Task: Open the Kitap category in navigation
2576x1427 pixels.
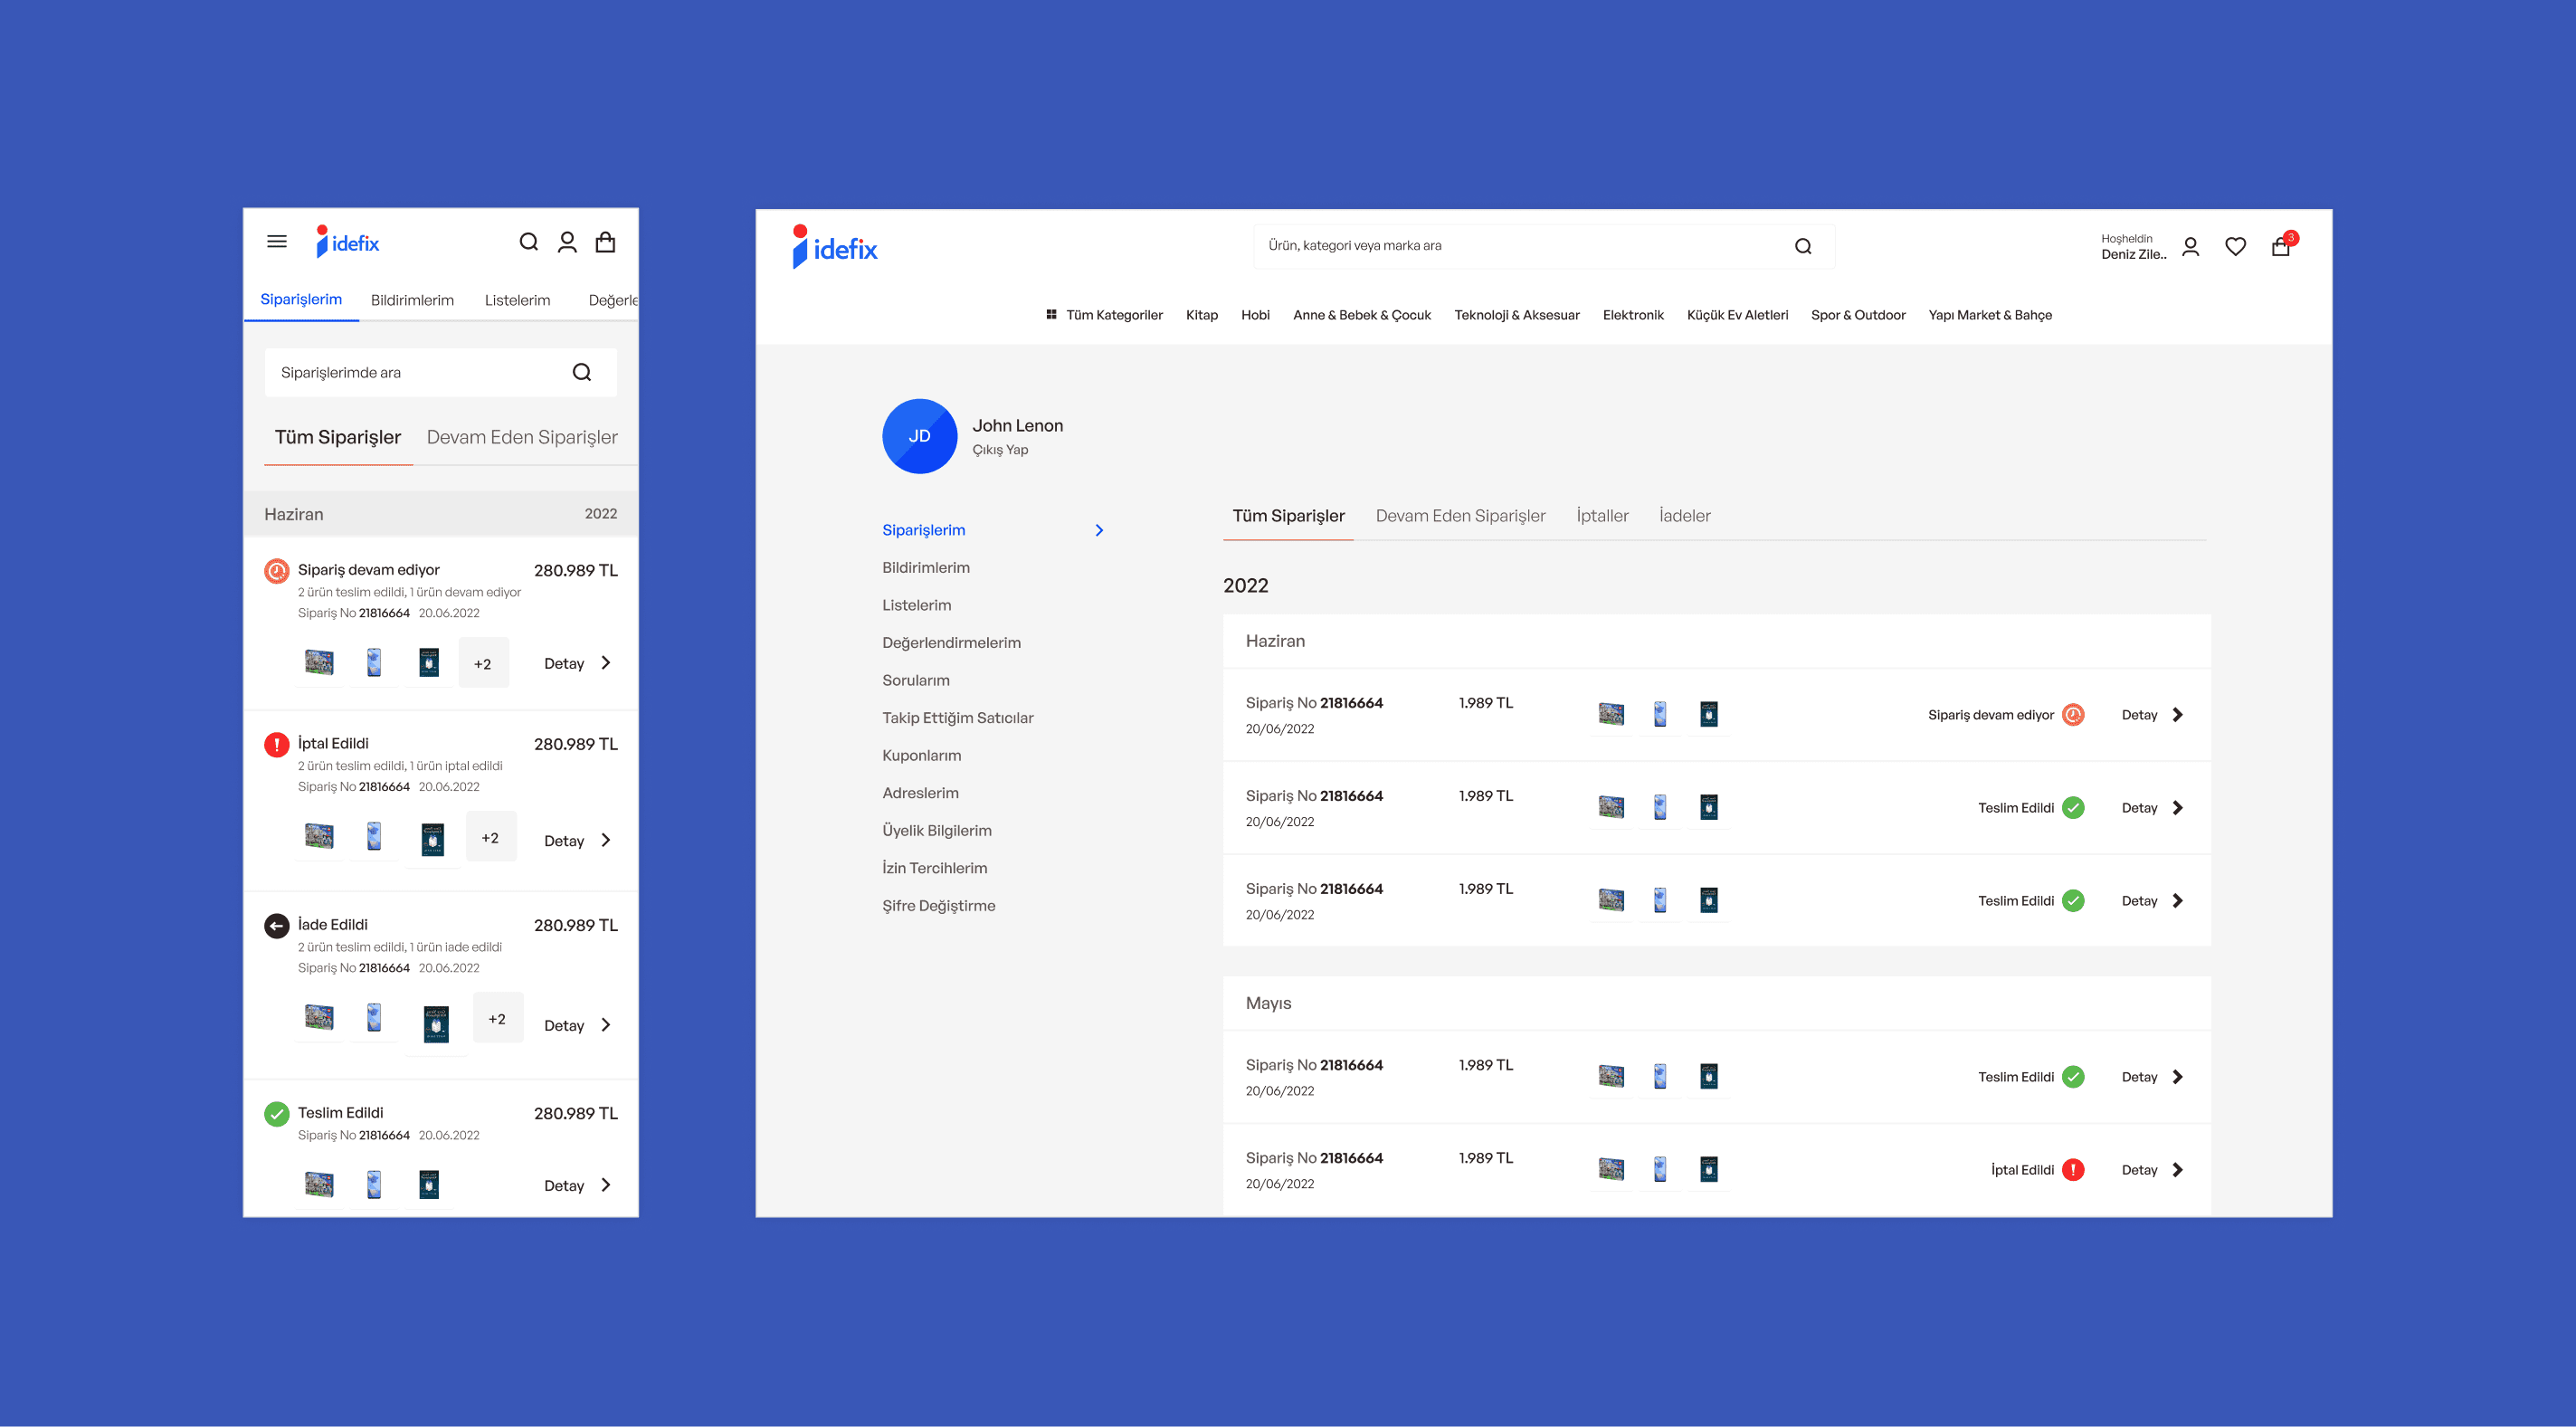Action: 1201,315
